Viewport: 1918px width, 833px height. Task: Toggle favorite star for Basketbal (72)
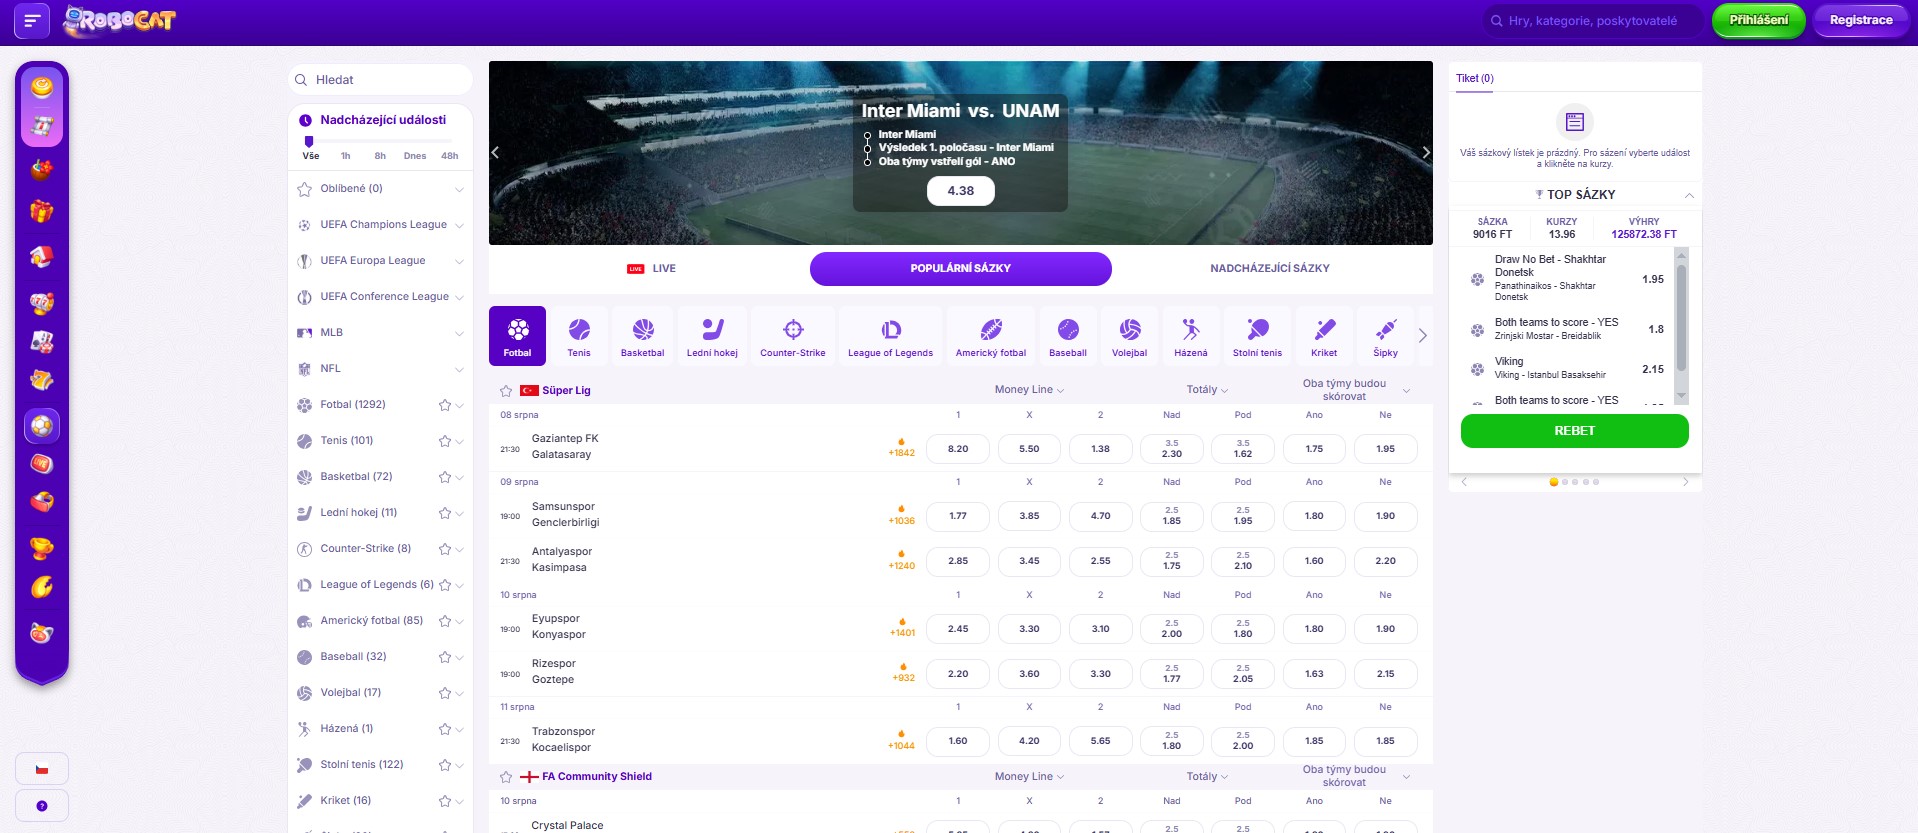tap(445, 477)
